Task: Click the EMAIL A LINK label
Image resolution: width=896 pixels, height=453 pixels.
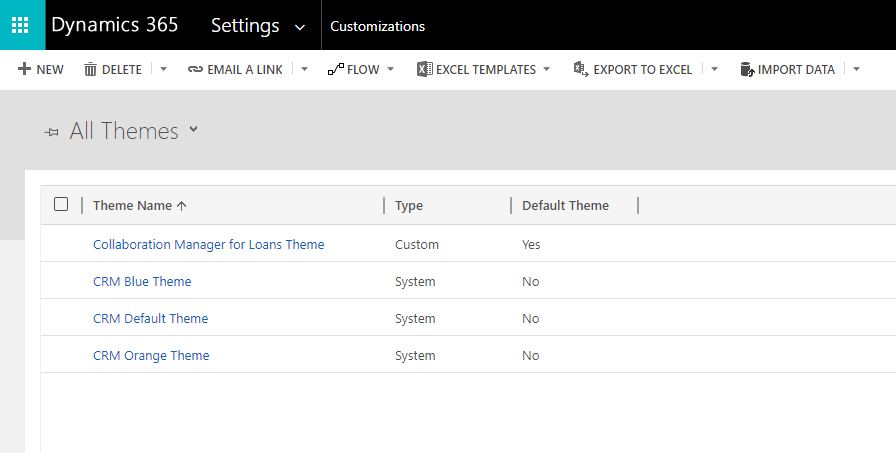Action: pyautogui.click(x=245, y=70)
